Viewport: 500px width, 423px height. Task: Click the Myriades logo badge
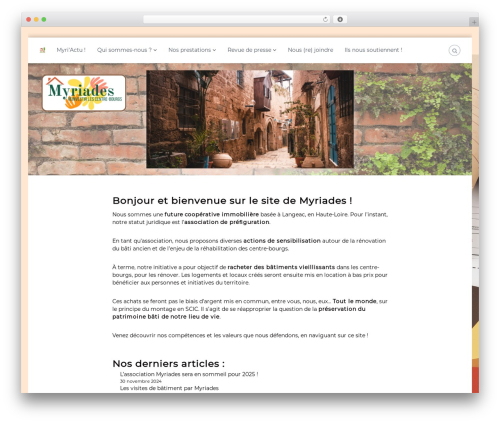84,93
